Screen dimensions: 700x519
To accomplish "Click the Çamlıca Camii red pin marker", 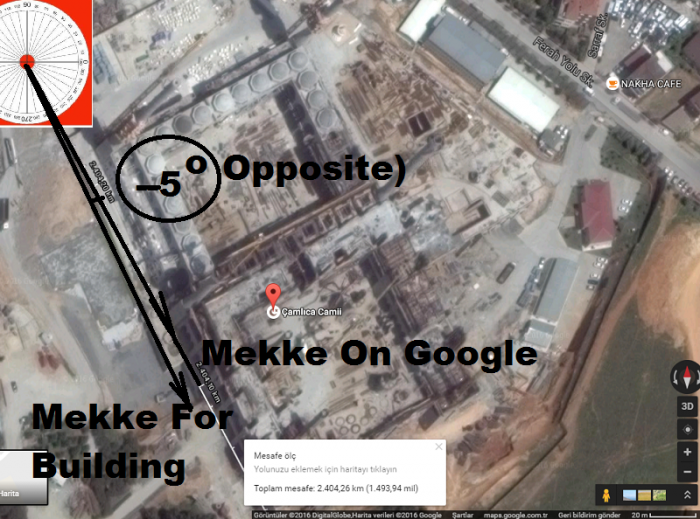I will (x=273, y=295).
